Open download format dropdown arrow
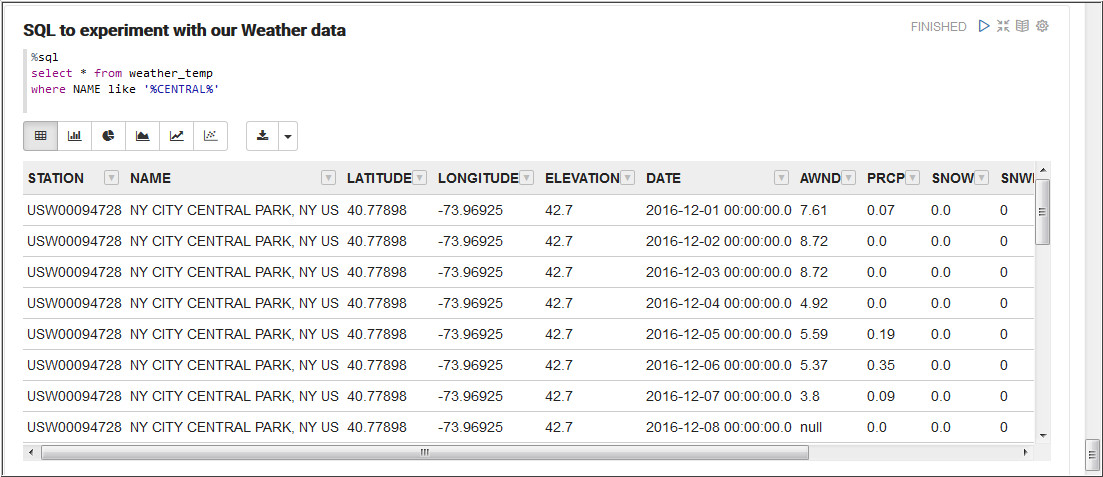1103x477 pixels. tap(288, 136)
